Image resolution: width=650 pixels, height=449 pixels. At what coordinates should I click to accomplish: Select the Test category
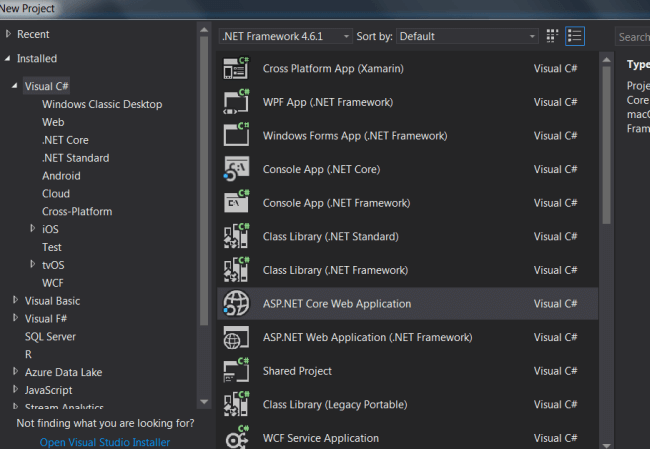coord(52,247)
